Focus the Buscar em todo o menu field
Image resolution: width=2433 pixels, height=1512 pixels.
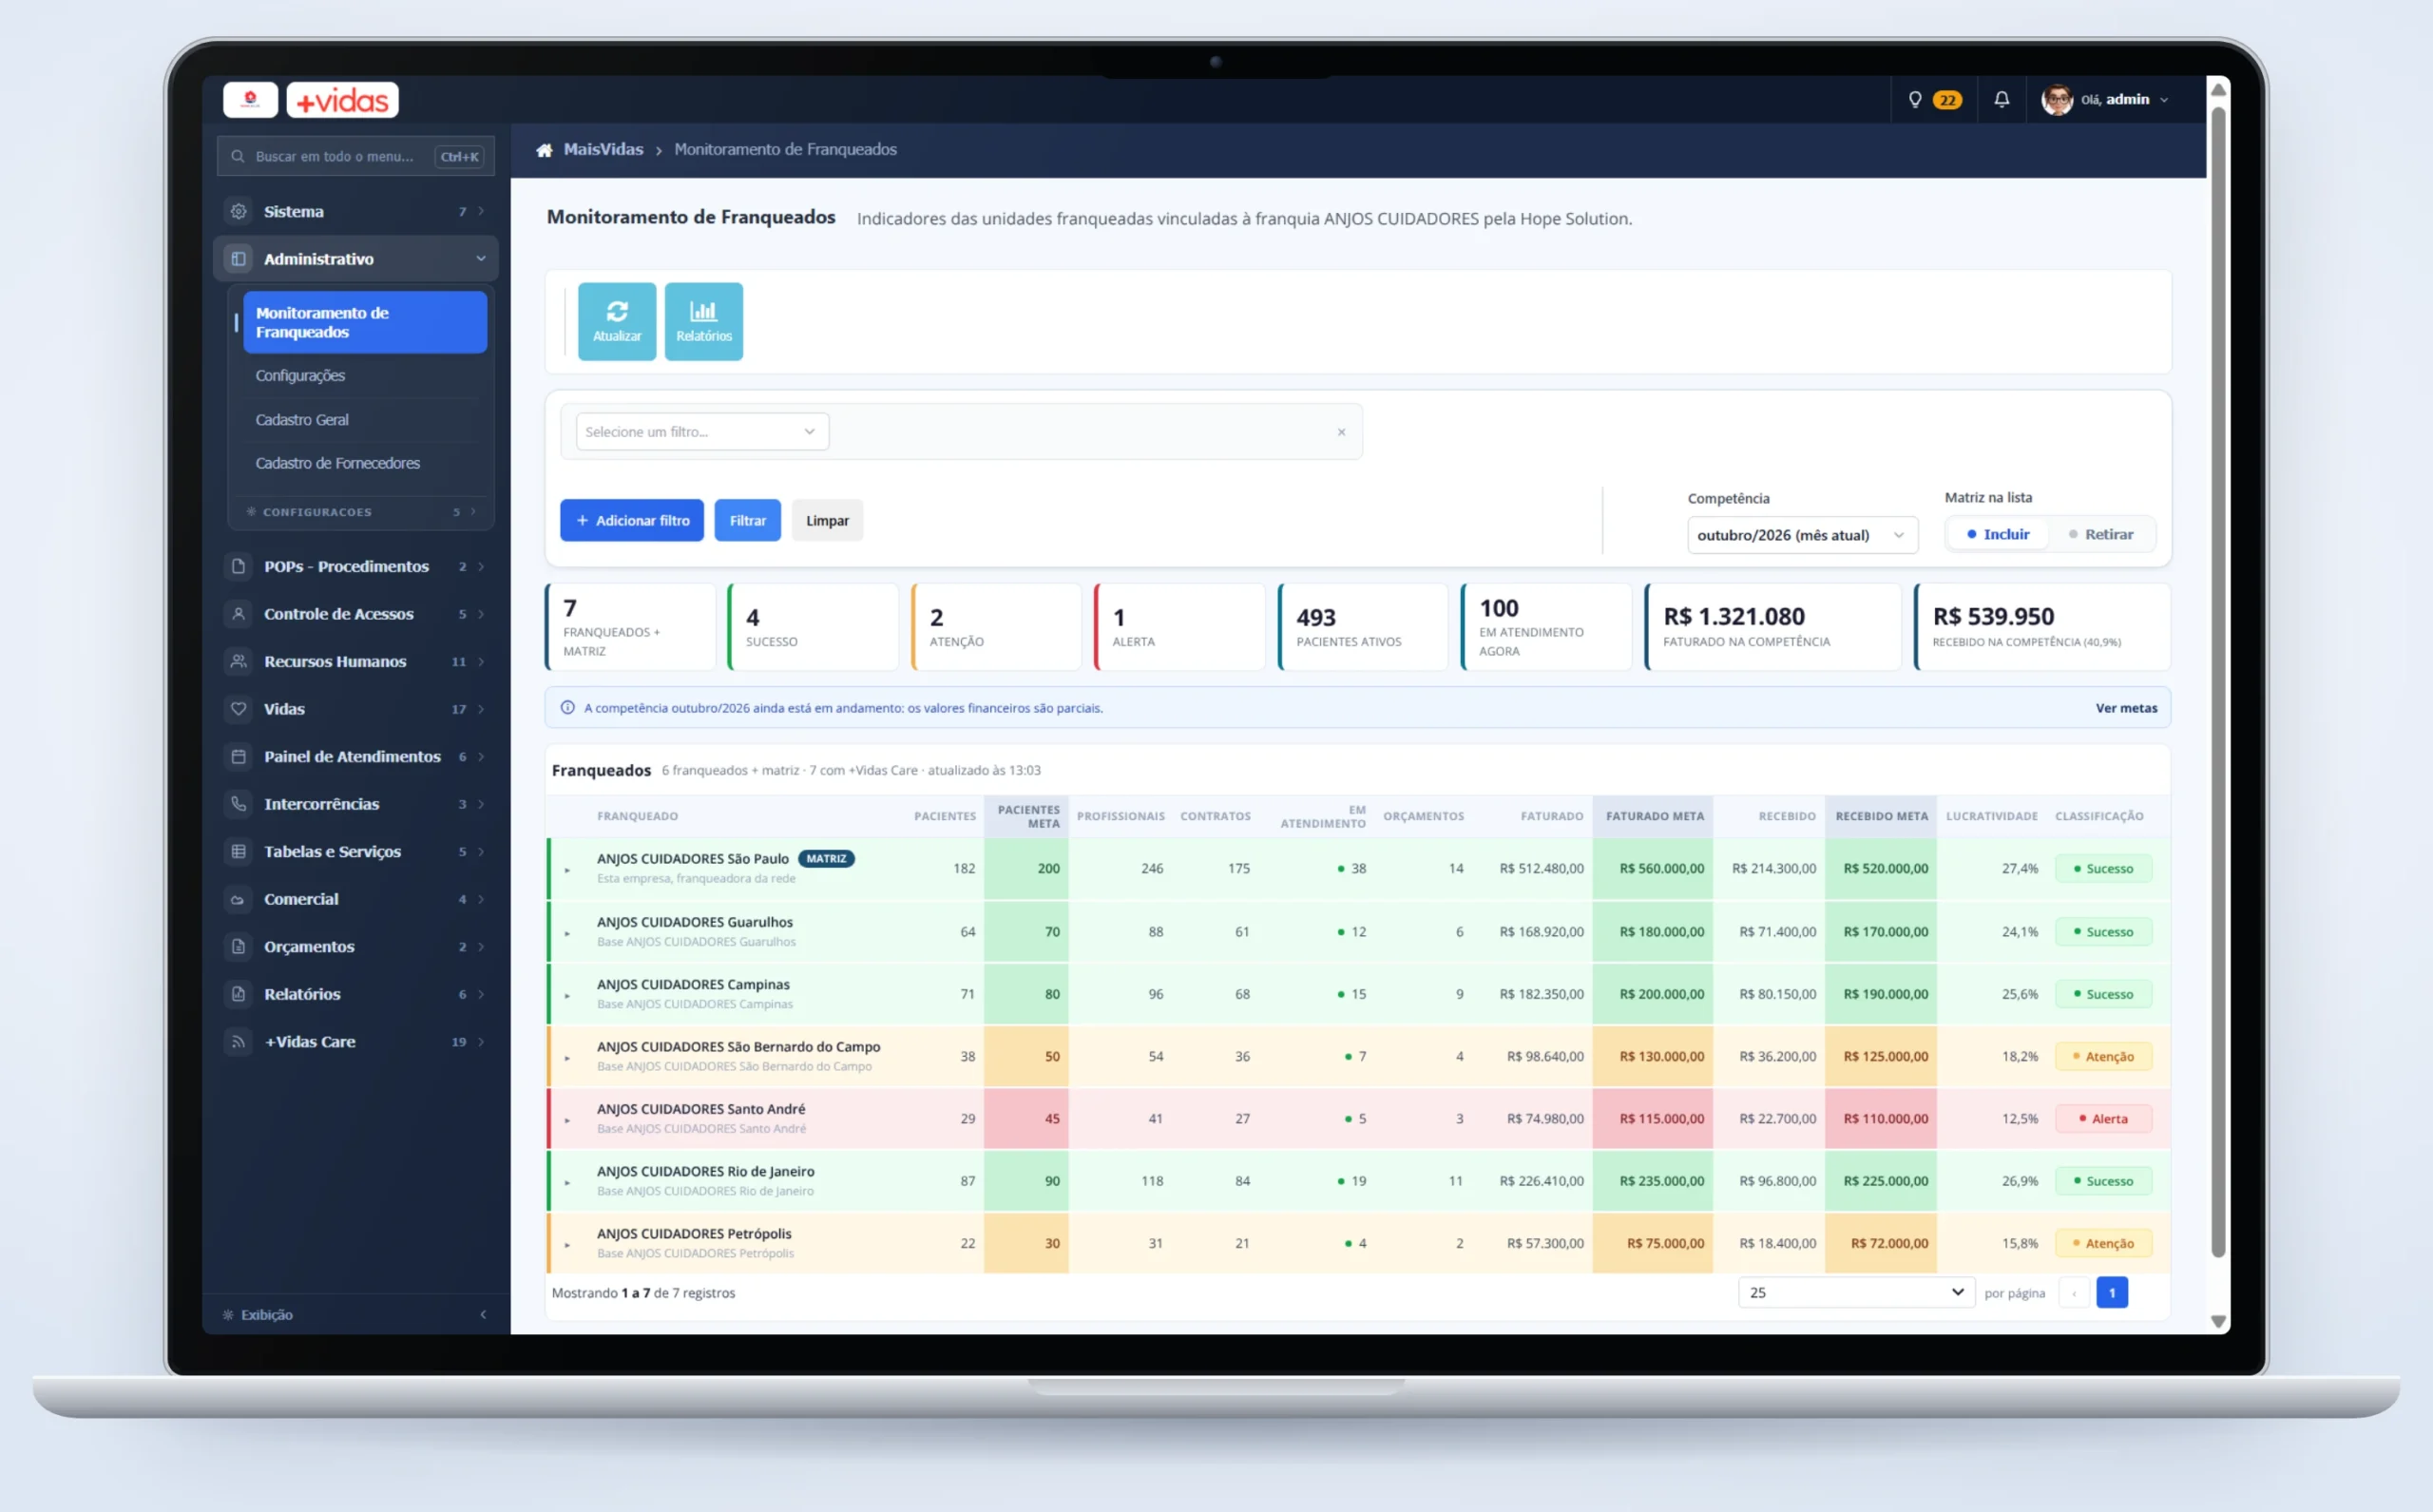coord(355,156)
